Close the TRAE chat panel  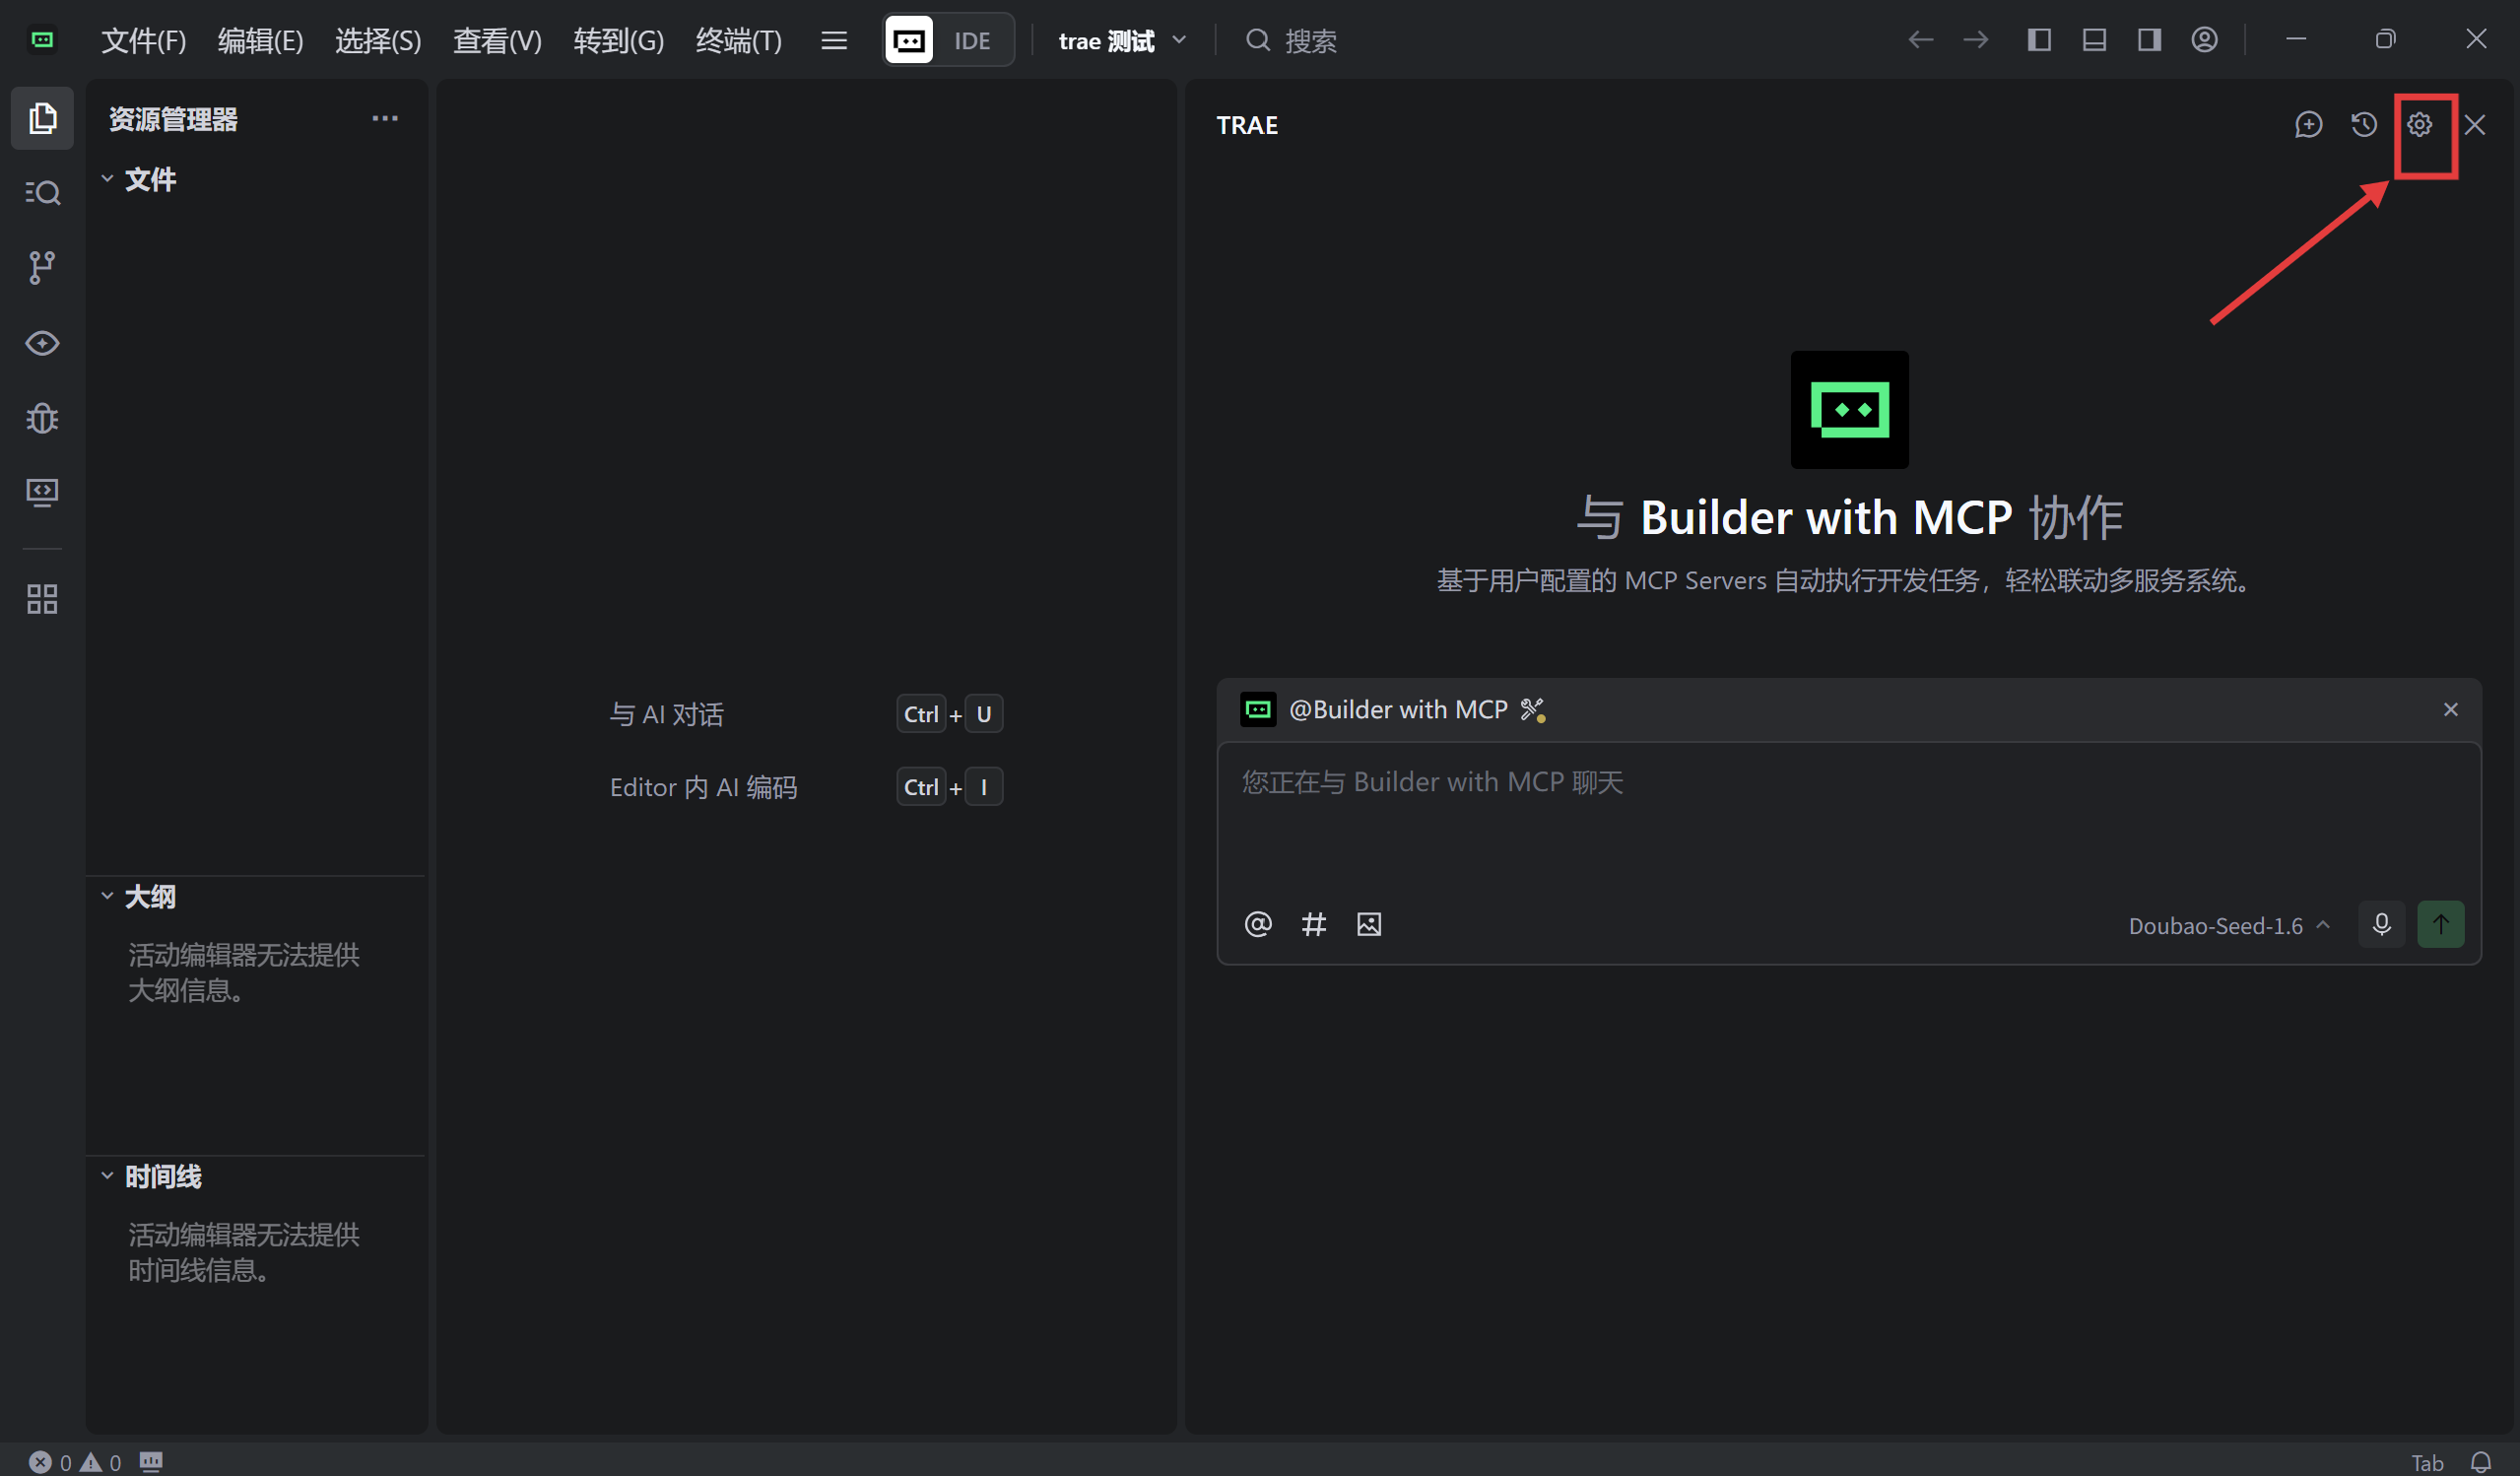[x=2475, y=125]
